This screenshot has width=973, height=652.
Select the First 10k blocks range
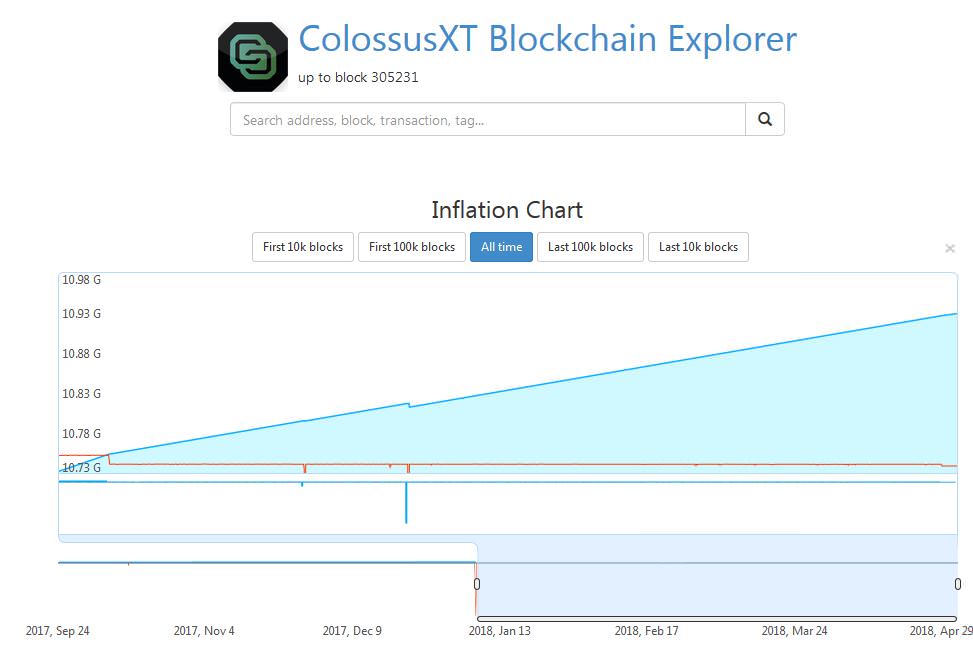point(303,247)
